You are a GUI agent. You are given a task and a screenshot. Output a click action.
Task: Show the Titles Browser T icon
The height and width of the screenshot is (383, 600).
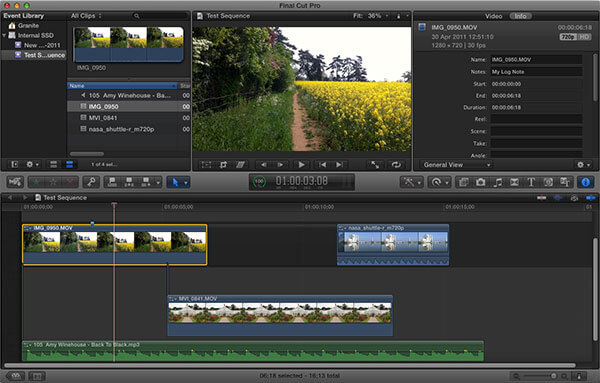(531, 182)
